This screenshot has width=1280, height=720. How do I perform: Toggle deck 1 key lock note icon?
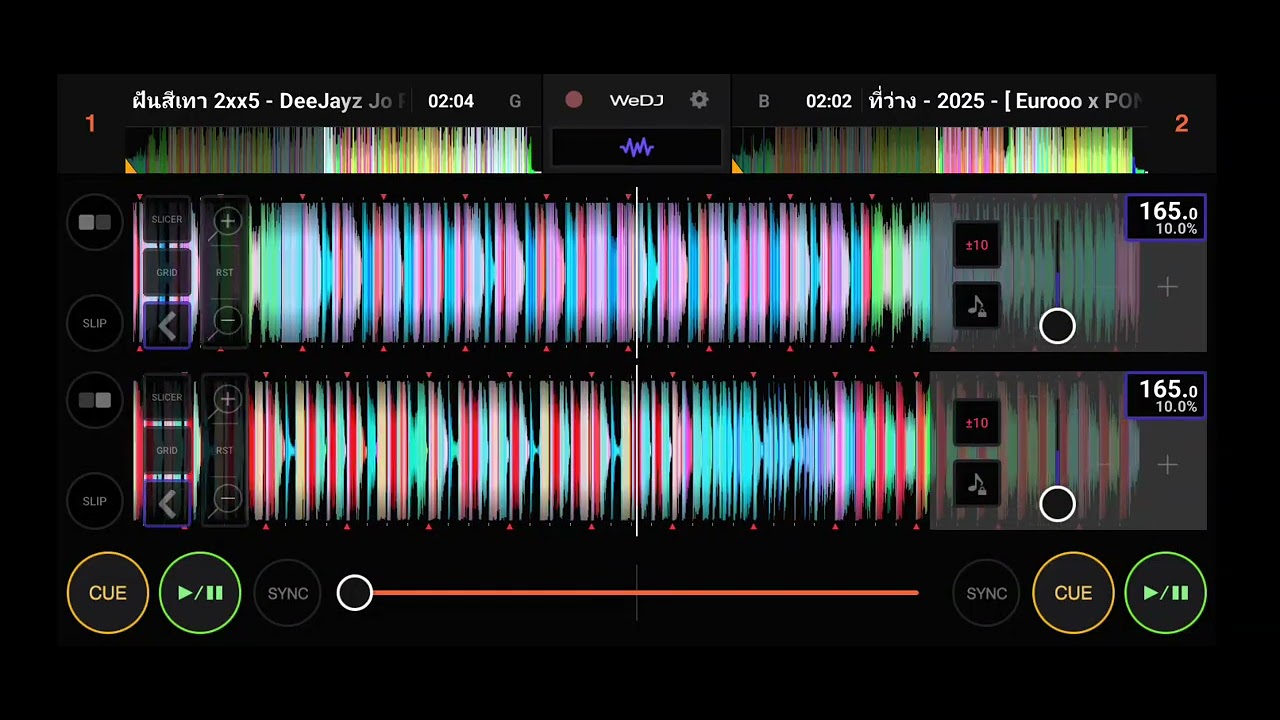tap(977, 305)
